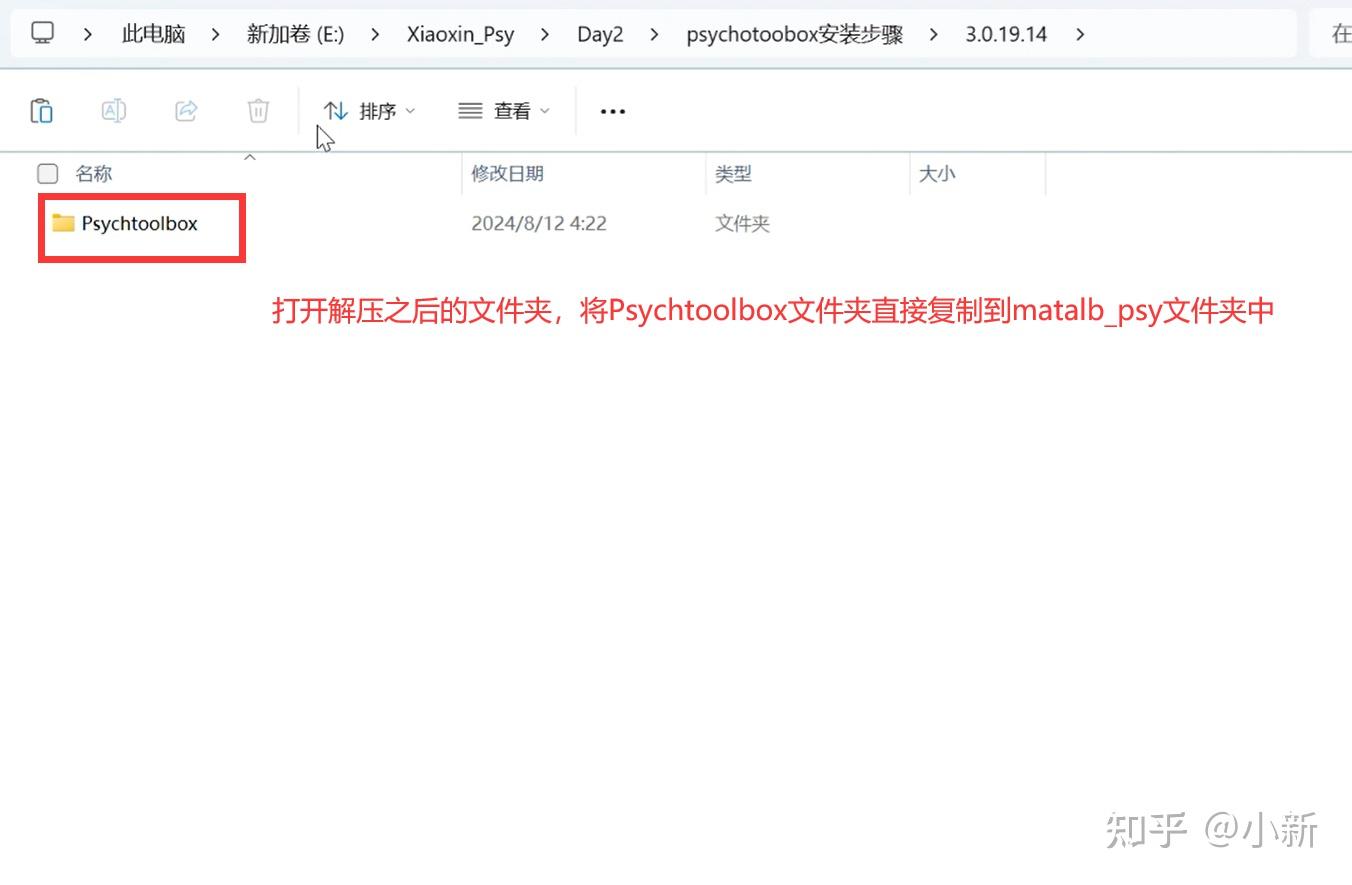Toggle the select-all checkbox above the file list
1352x885 pixels.
coord(47,173)
